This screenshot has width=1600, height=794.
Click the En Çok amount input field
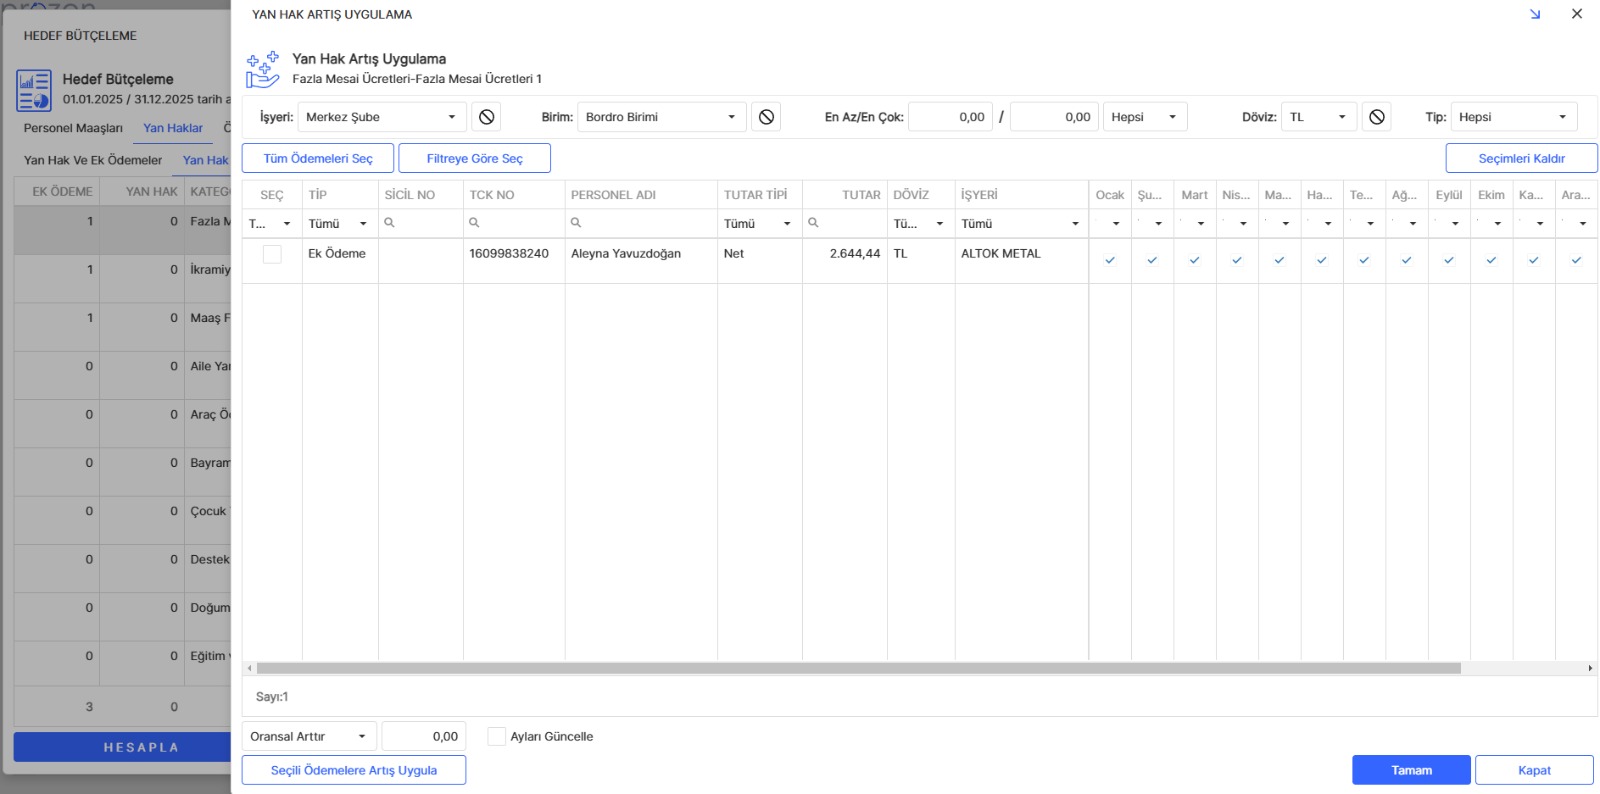pos(1055,117)
